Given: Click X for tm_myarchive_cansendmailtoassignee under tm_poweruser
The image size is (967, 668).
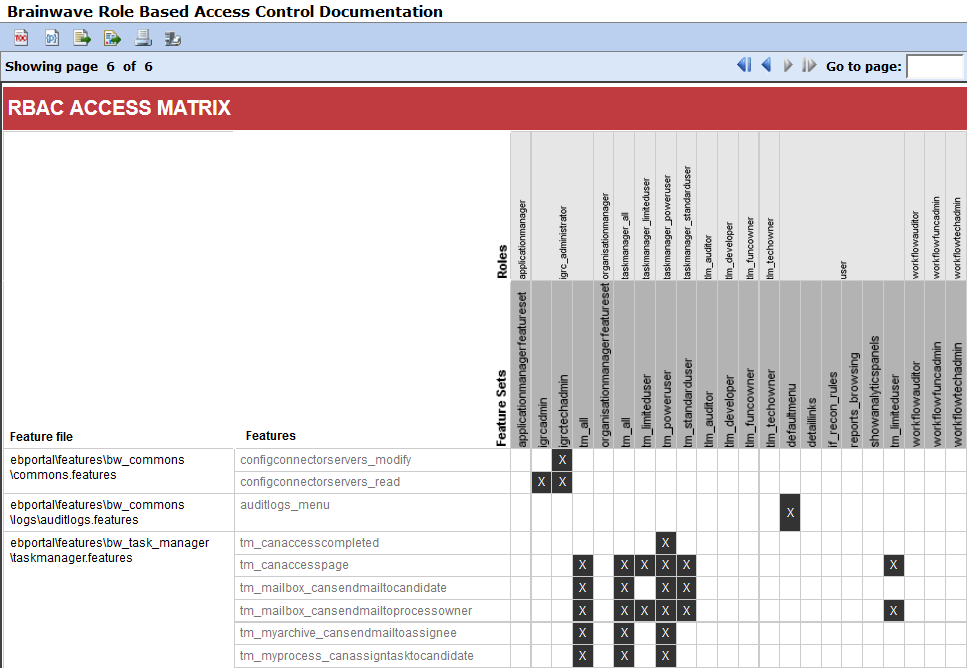Looking at the screenshot, I should tap(665, 633).
